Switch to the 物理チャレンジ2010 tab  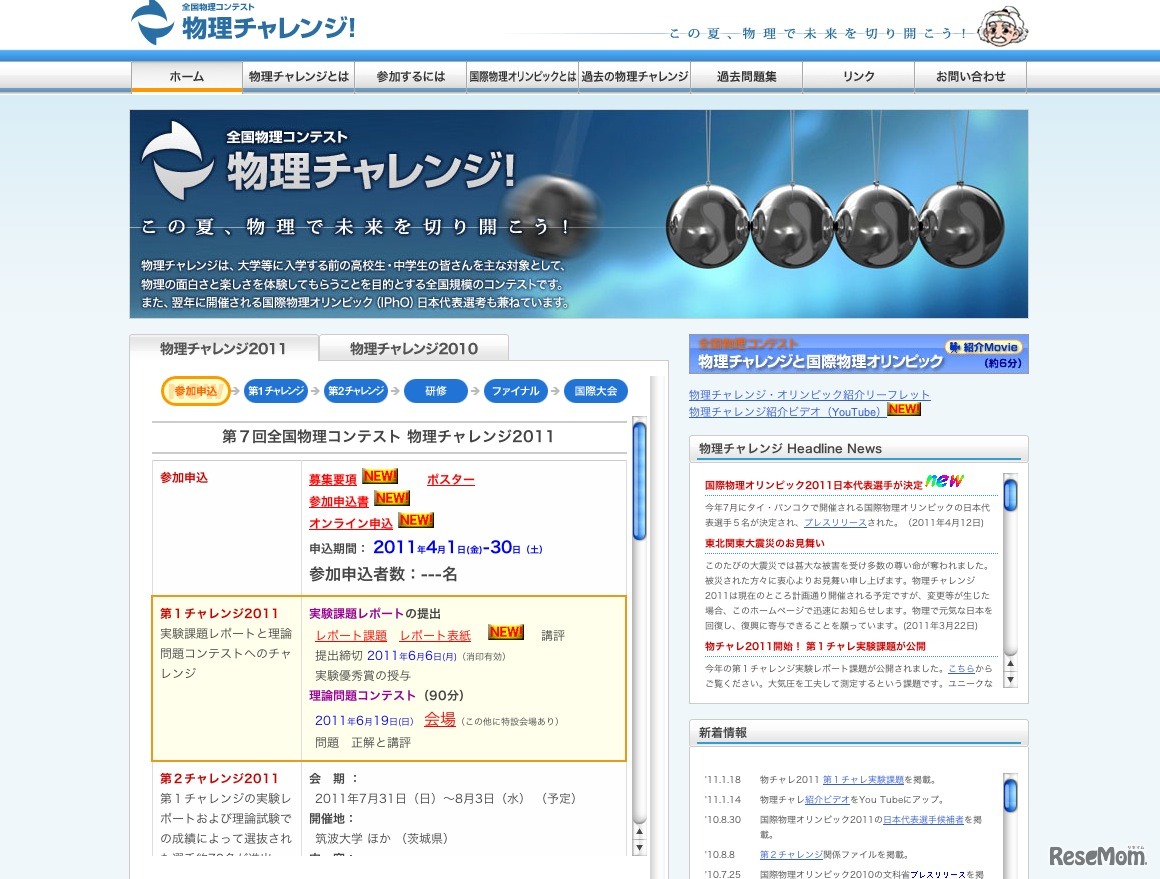pyautogui.click(x=413, y=349)
